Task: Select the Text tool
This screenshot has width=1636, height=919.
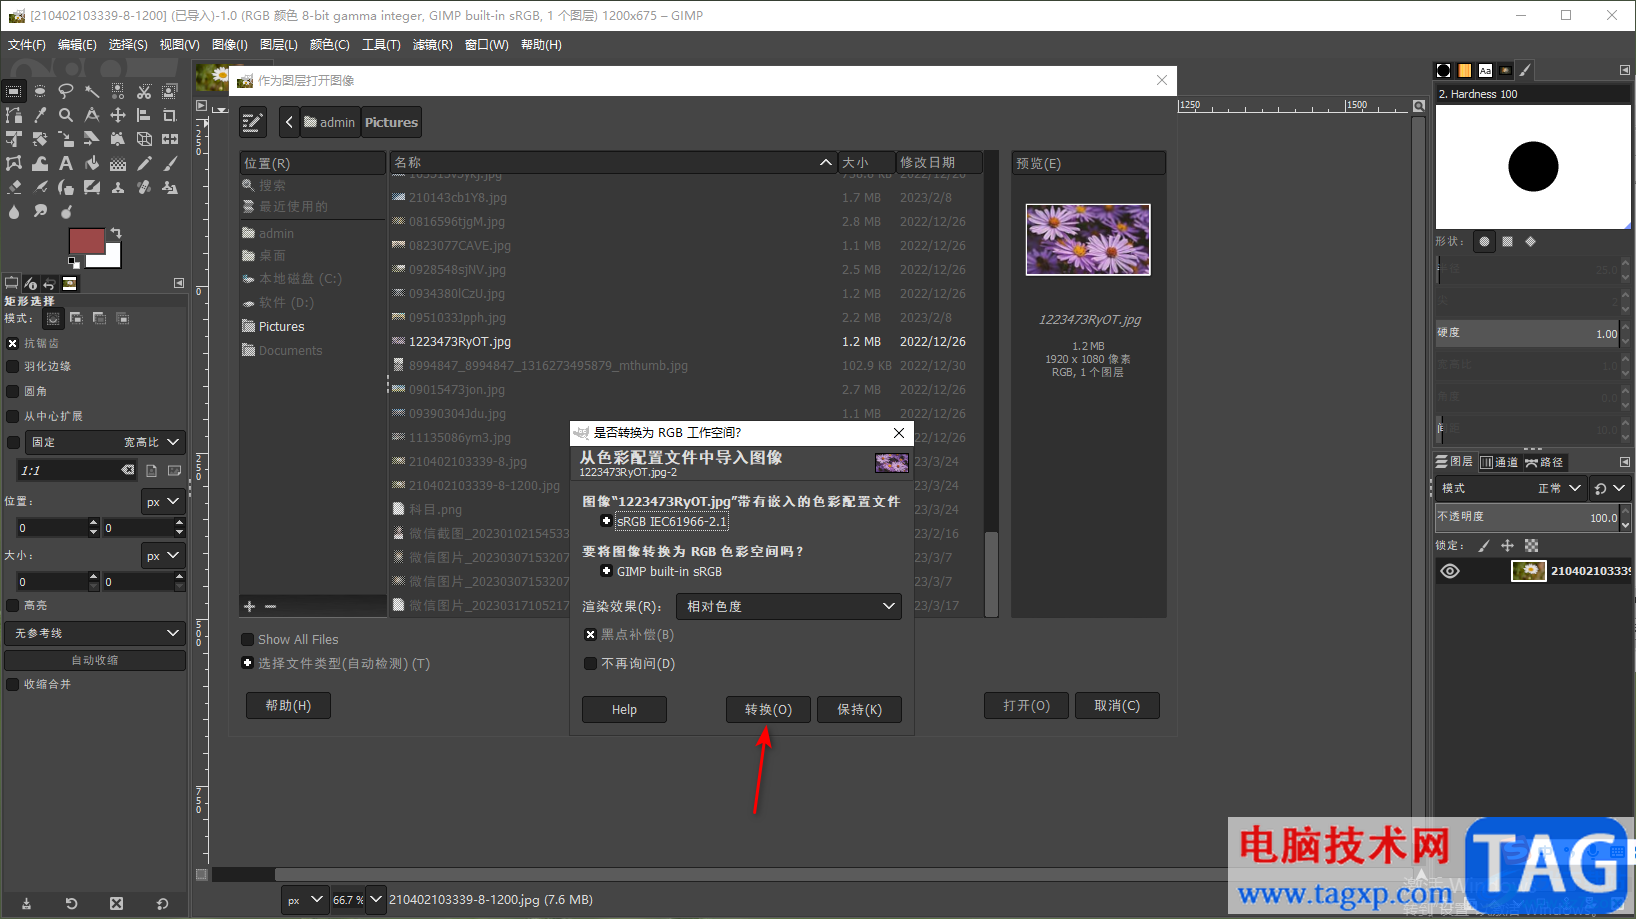Action: pyautogui.click(x=66, y=163)
